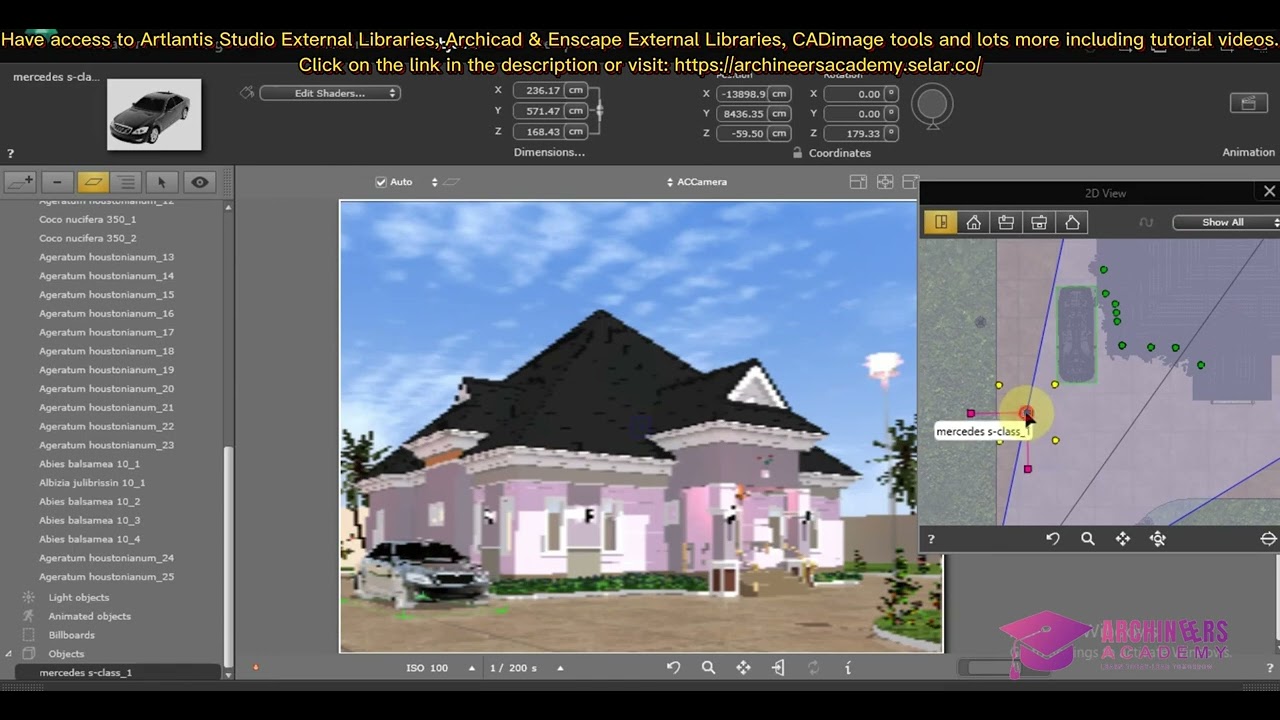Edit the Z dimension field 168.43
The width and height of the screenshot is (1280, 720).
point(549,131)
